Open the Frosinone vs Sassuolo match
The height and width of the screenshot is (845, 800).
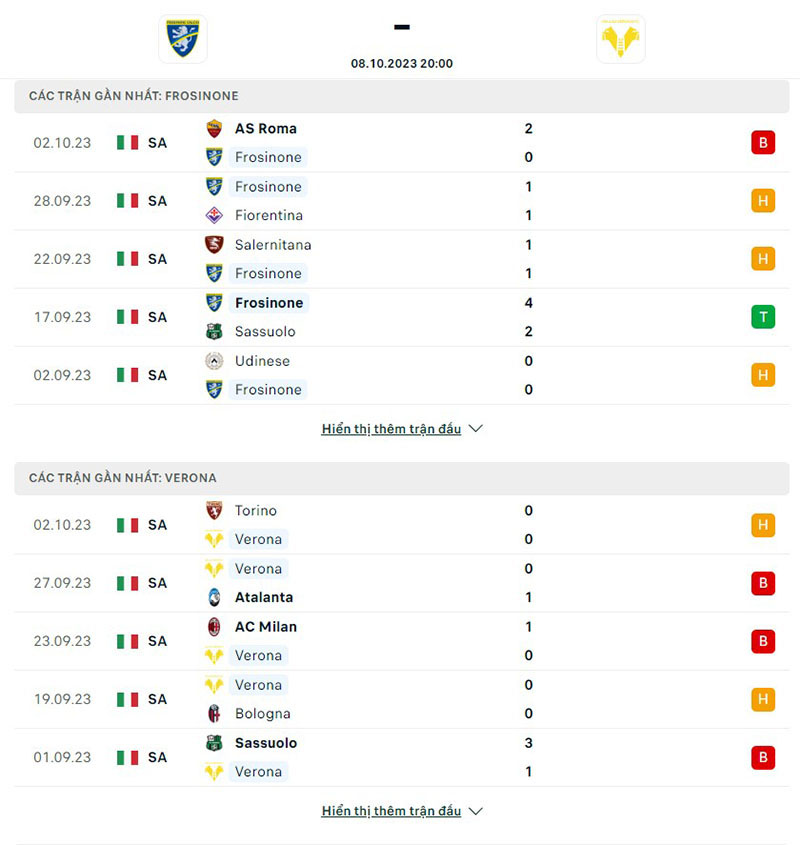pyautogui.click(x=400, y=317)
